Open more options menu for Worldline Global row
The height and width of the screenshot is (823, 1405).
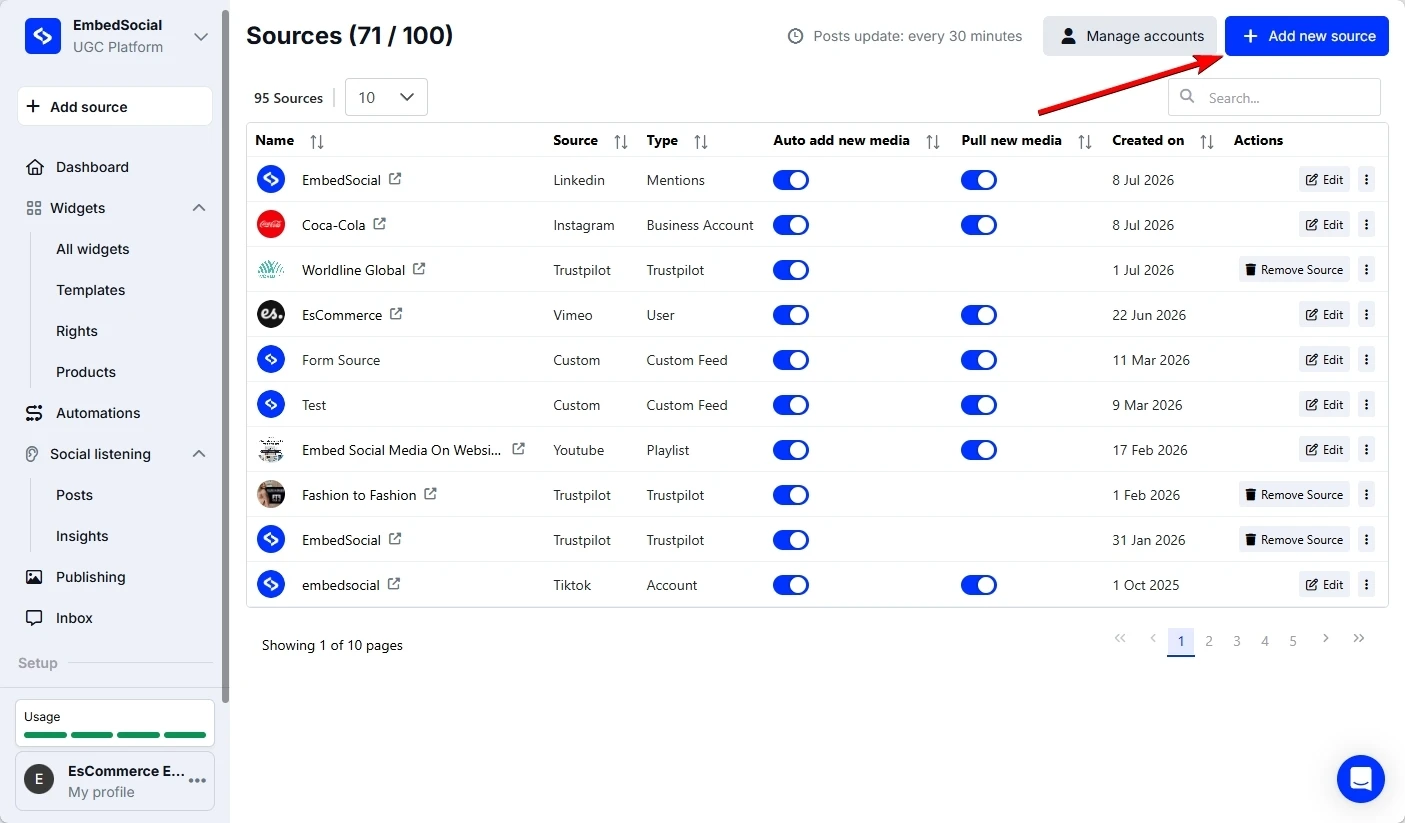click(x=1367, y=269)
